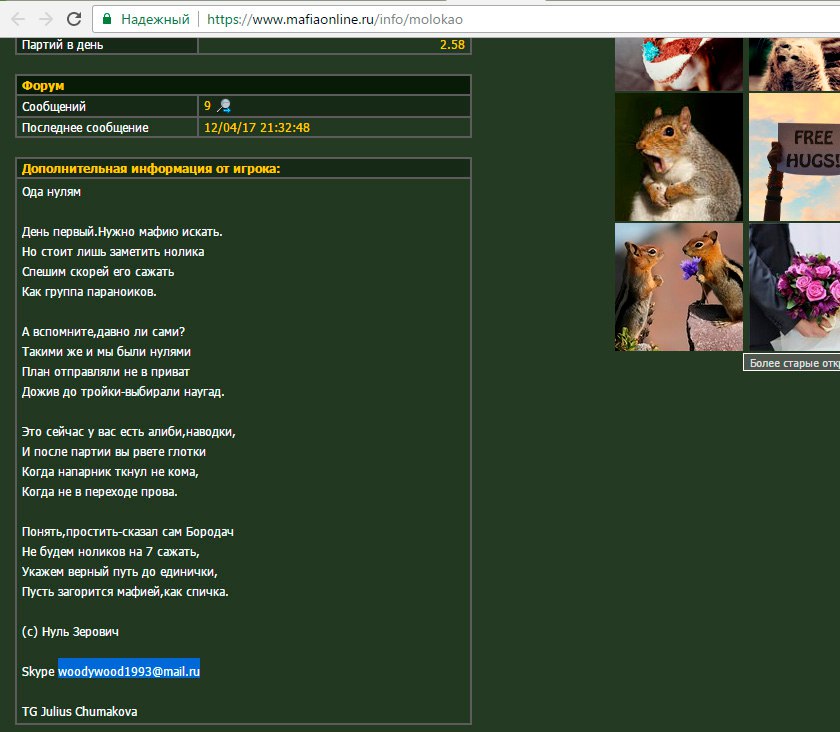
Task: Click the browser back arrow
Action: pyautogui.click(x=18, y=19)
